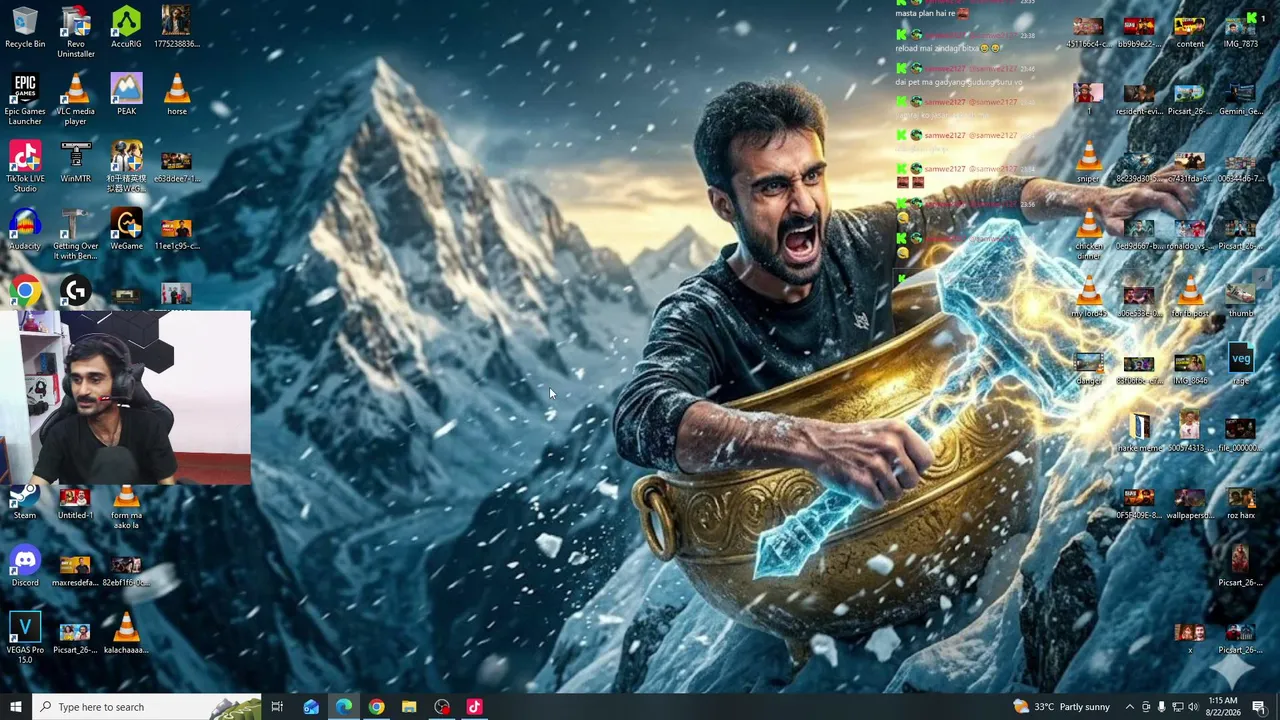Screen dimensions: 1280x720
Task: Select the IMG_7873 image file
Action: pyautogui.click(x=1240, y=31)
